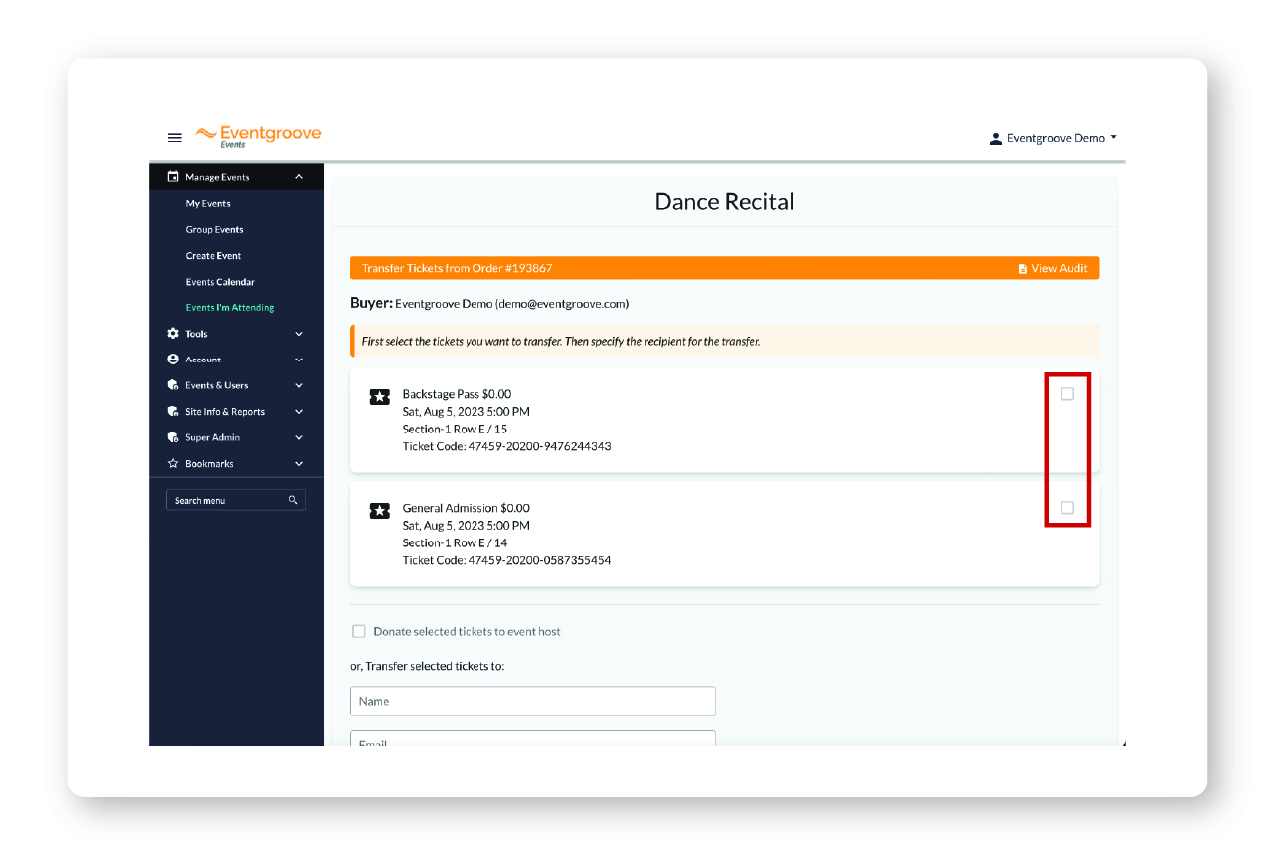Click Section-1 Row E / 15 text
The image size is (1275, 864).
pyautogui.click(x=455, y=429)
